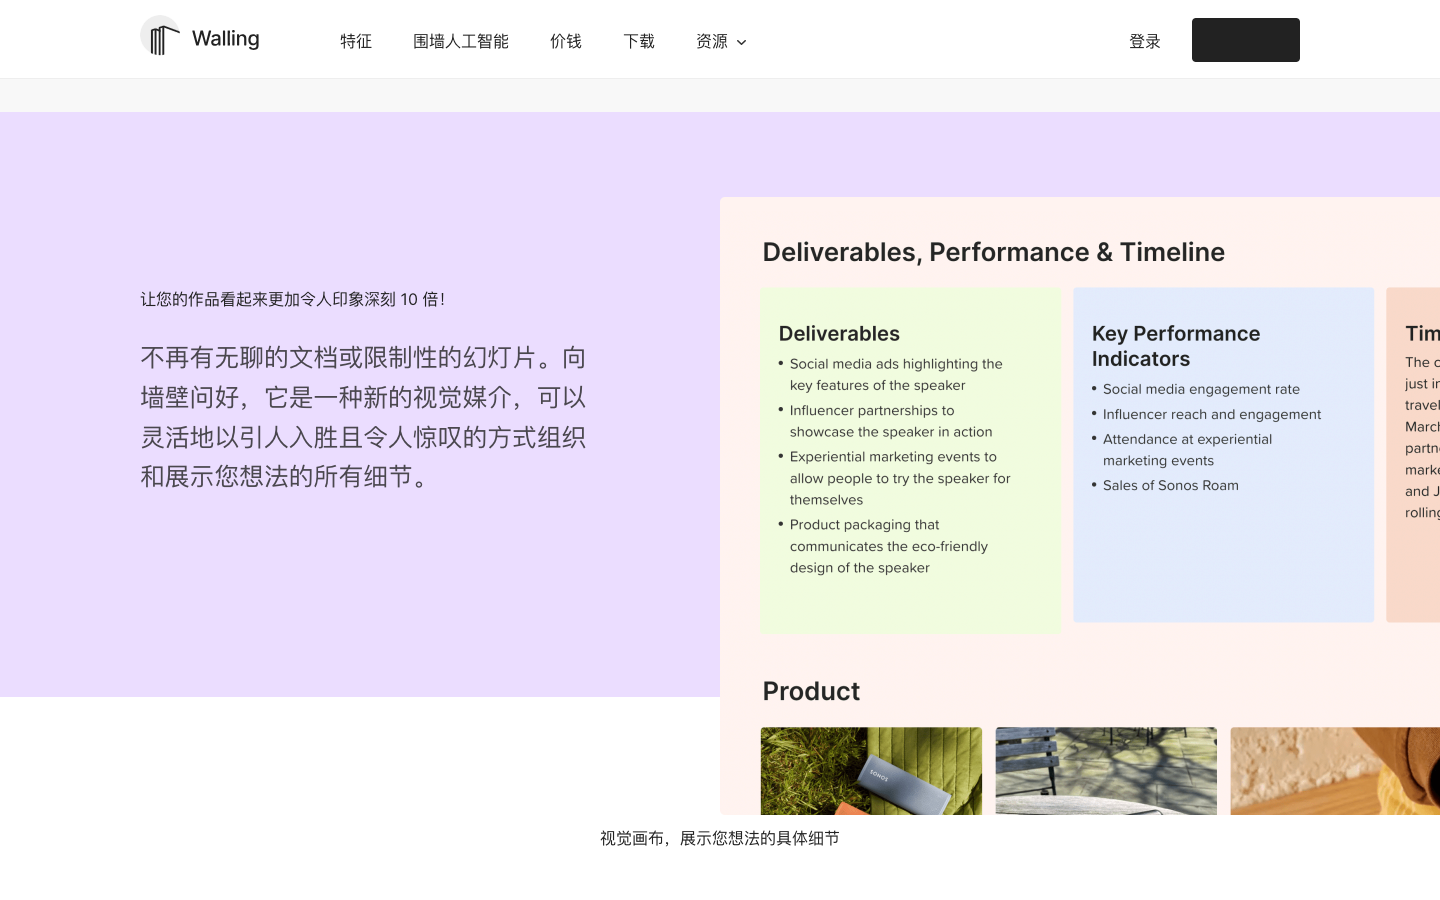The width and height of the screenshot is (1440, 900).
Task: Click 'Deliverables, Performance & Timeline' heading
Action: click(994, 252)
